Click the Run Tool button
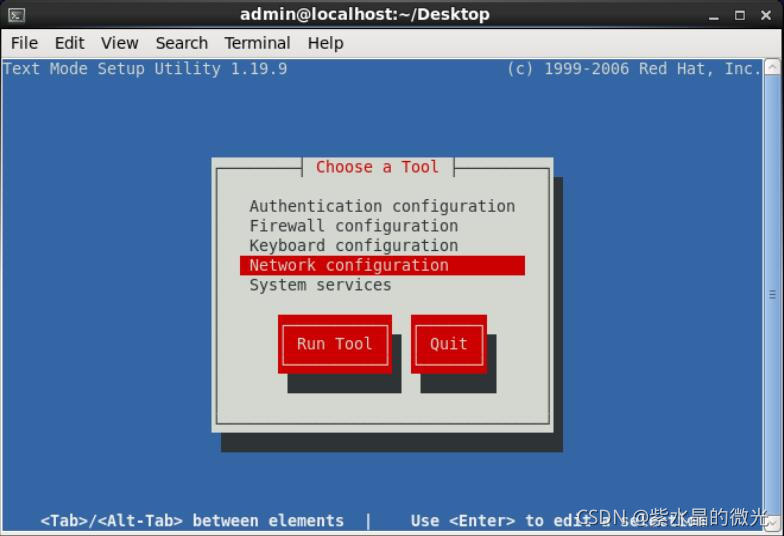The width and height of the screenshot is (784, 536). [x=335, y=344]
